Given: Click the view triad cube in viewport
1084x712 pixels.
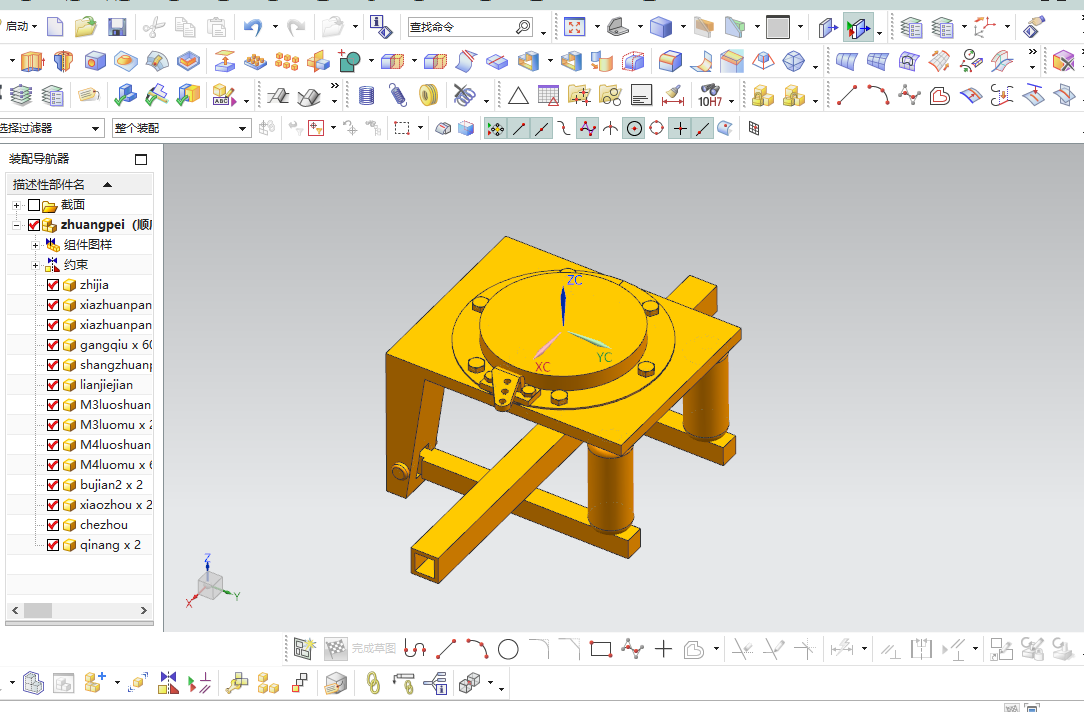Looking at the screenshot, I should click(x=209, y=586).
